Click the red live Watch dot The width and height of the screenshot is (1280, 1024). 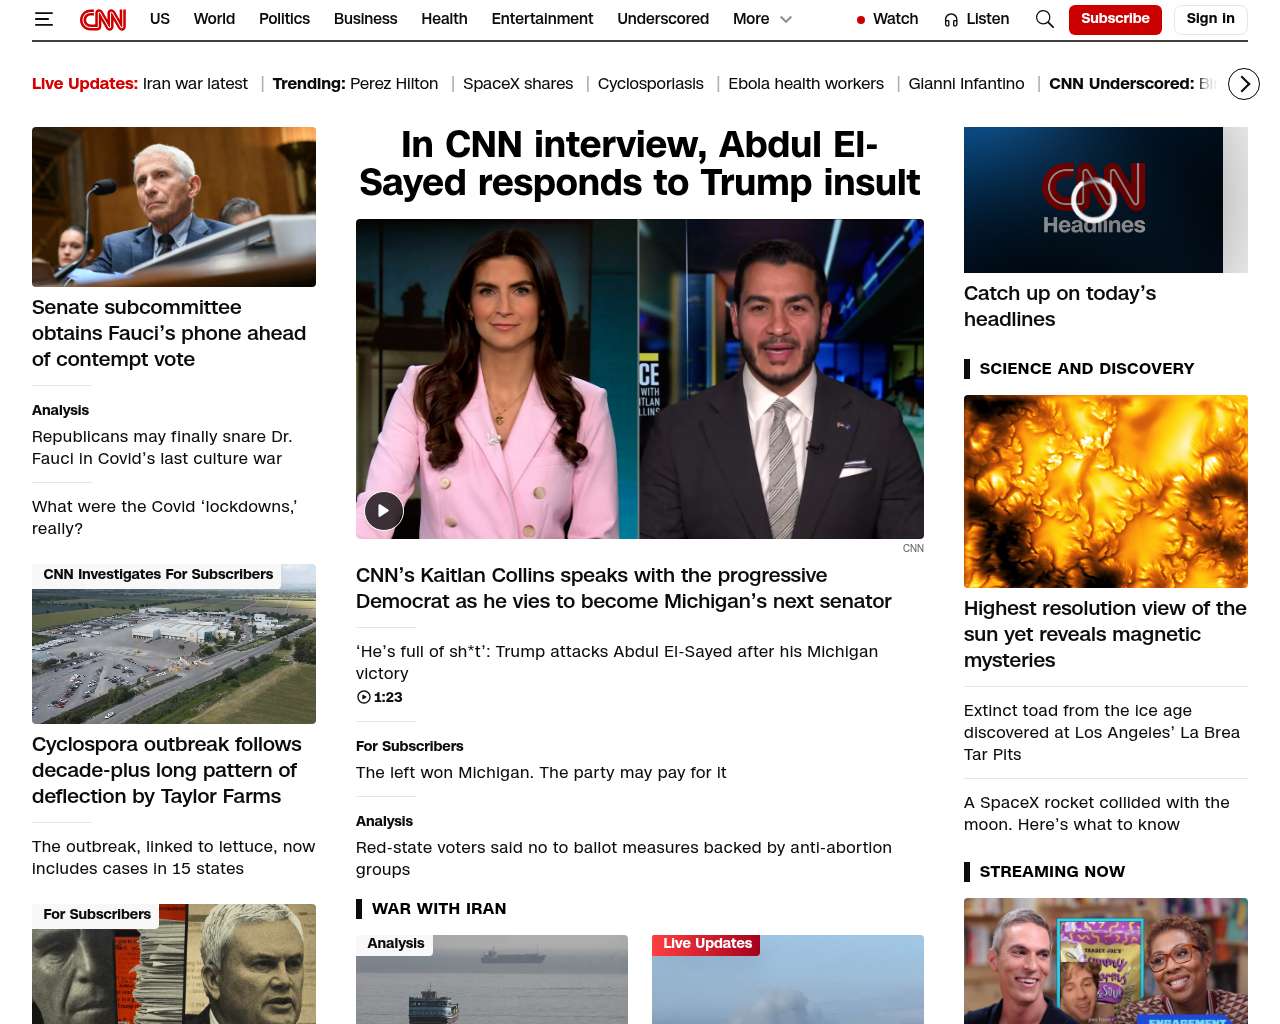pos(861,20)
